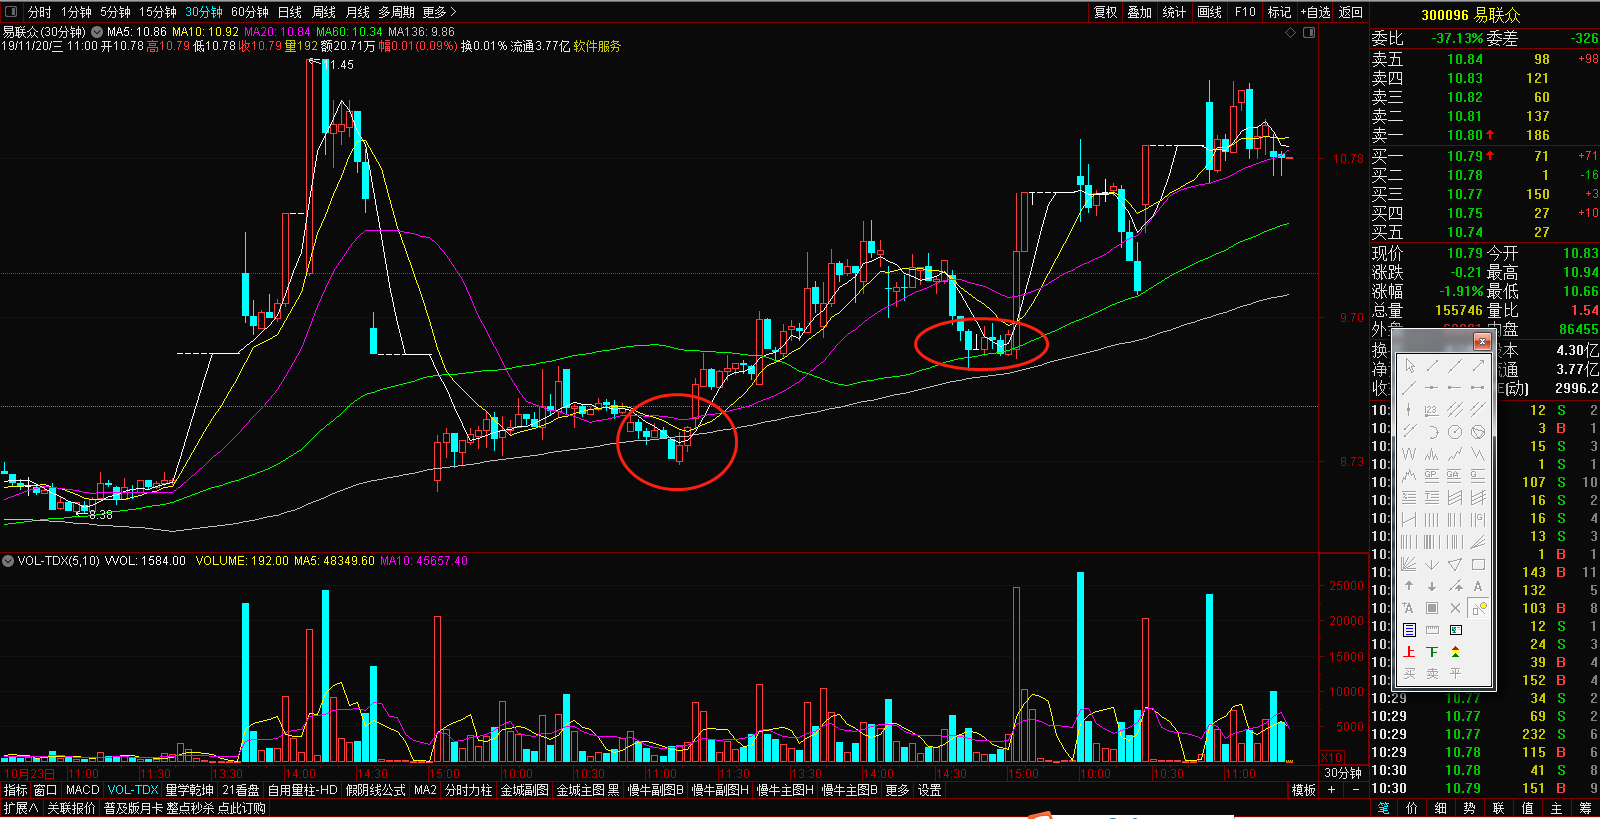This screenshot has width=1600, height=819.
Task: Switch to 1分钟 period tab
Action: pos(76,12)
